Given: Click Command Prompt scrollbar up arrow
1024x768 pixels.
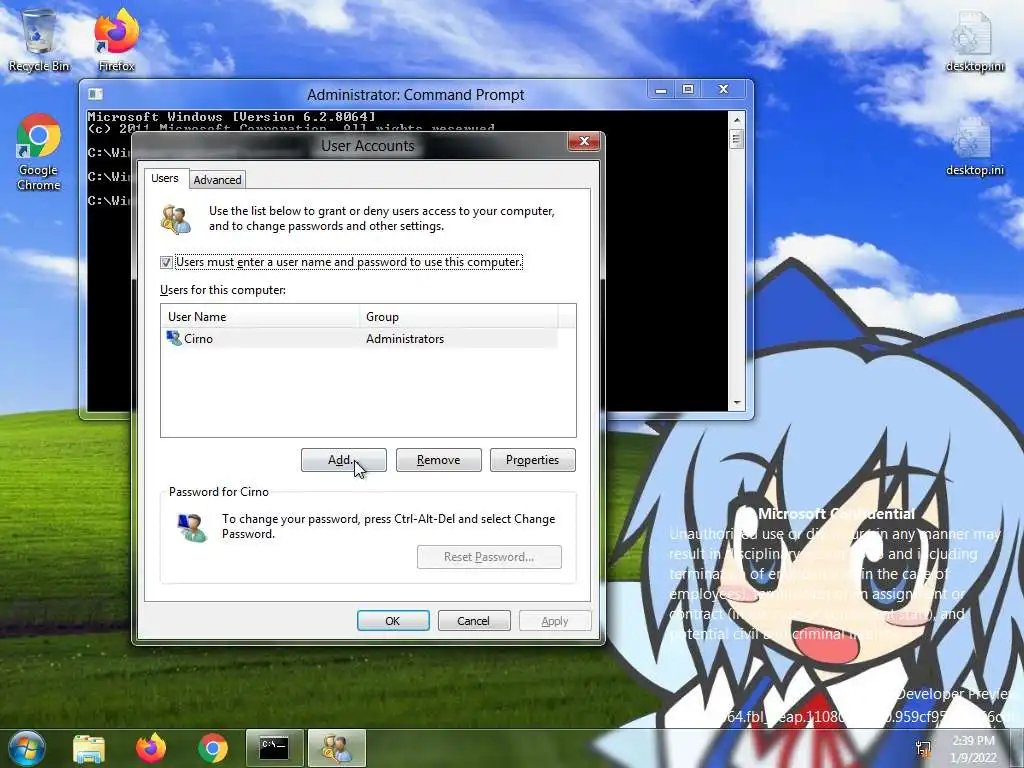Looking at the screenshot, I should [x=737, y=120].
